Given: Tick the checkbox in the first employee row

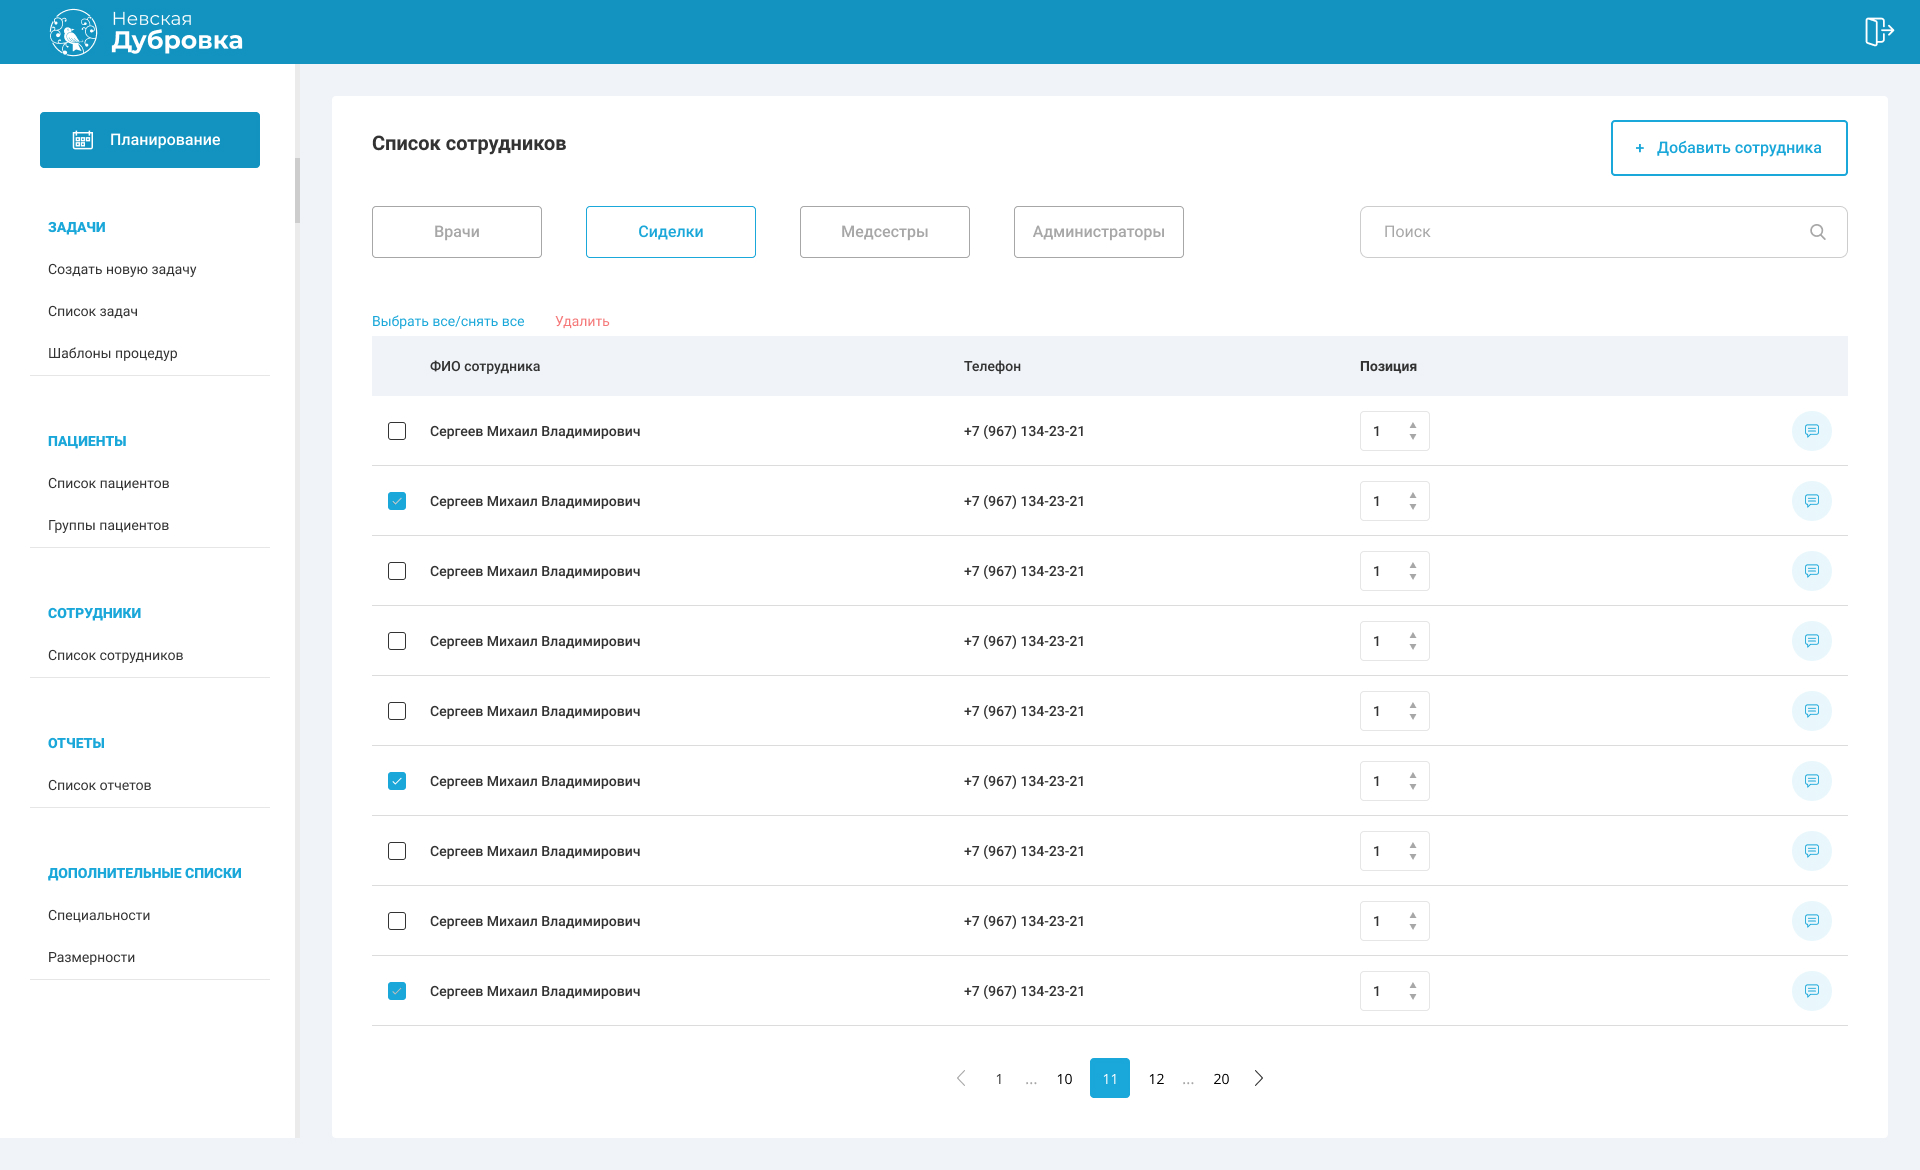Looking at the screenshot, I should [x=397, y=431].
